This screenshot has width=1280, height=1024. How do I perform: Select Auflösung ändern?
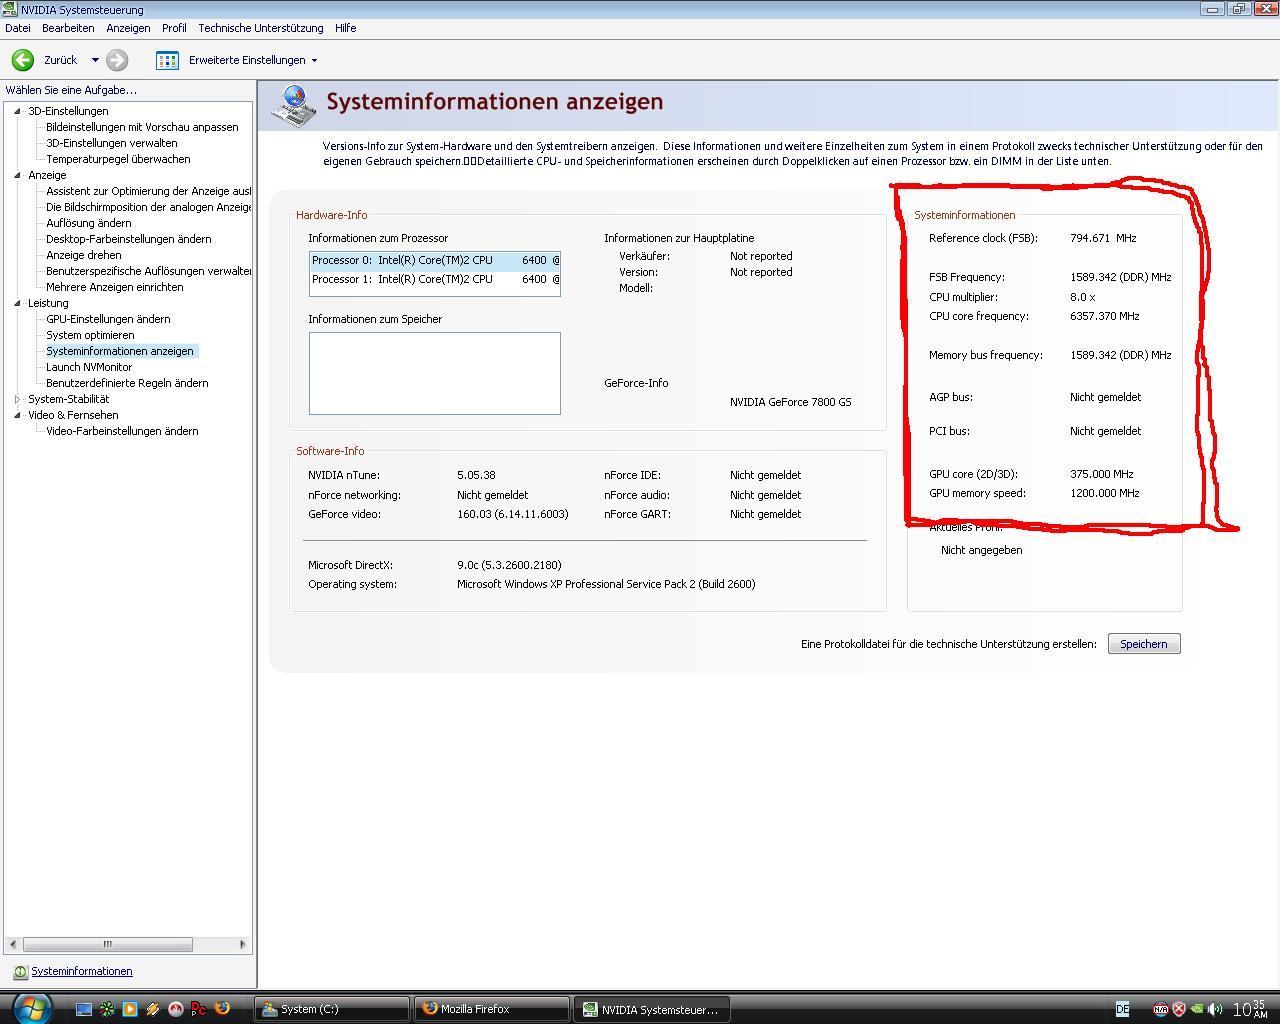(88, 223)
